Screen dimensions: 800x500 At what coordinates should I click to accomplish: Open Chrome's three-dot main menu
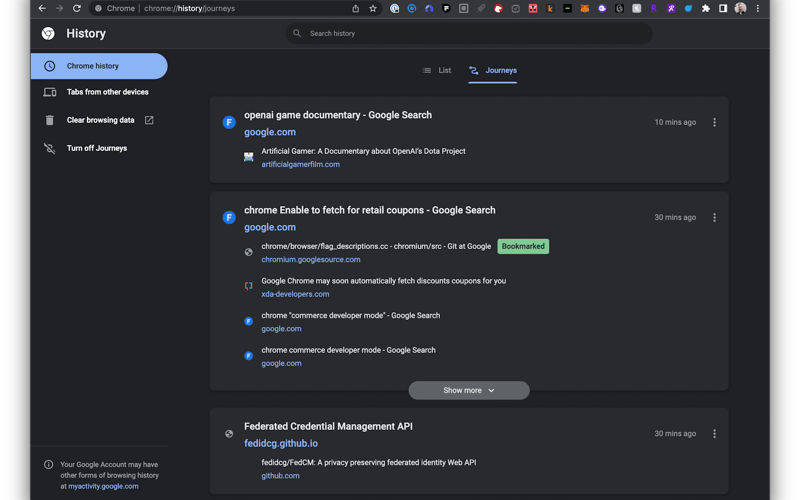[x=758, y=8]
